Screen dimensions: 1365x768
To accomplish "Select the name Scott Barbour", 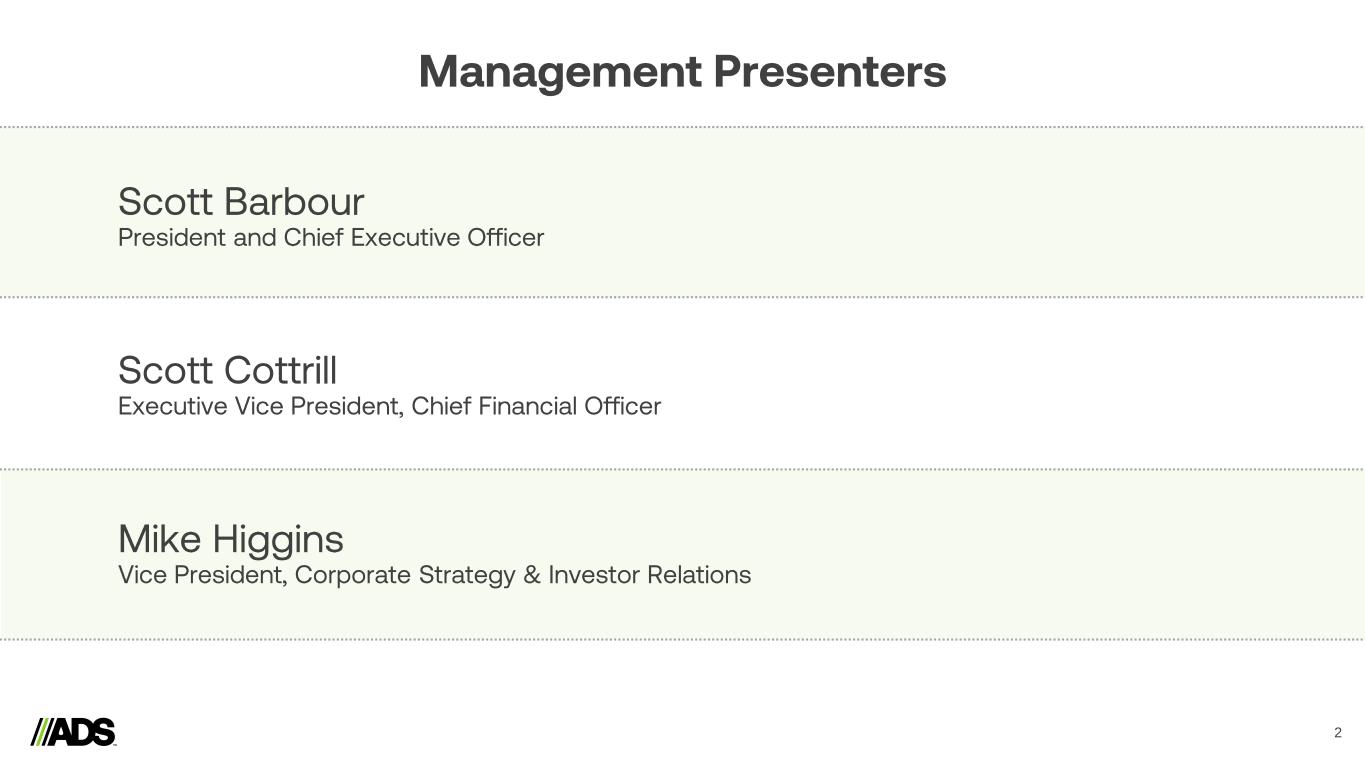I will click(241, 201).
